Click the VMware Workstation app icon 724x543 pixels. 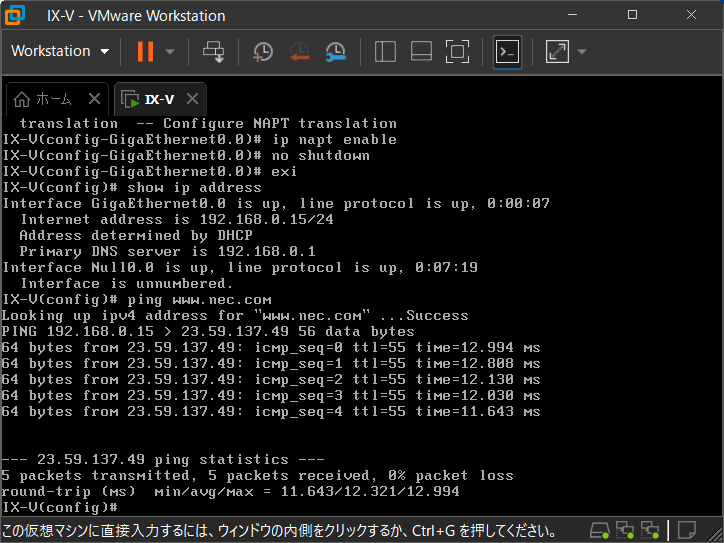coord(15,15)
